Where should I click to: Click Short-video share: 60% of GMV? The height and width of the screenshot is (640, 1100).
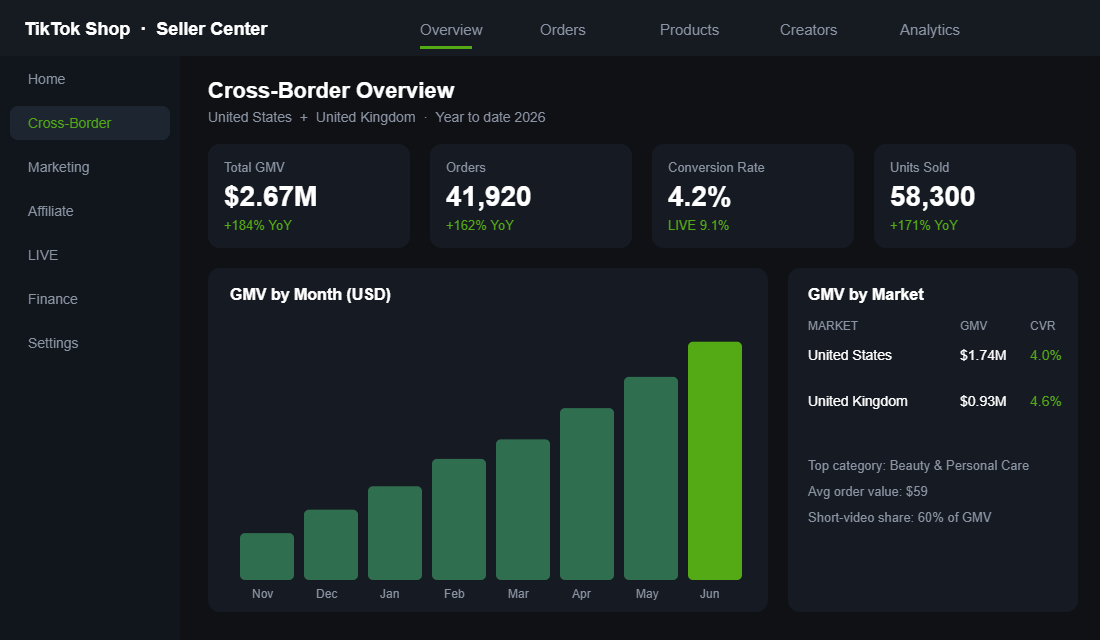click(x=899, y=517)
